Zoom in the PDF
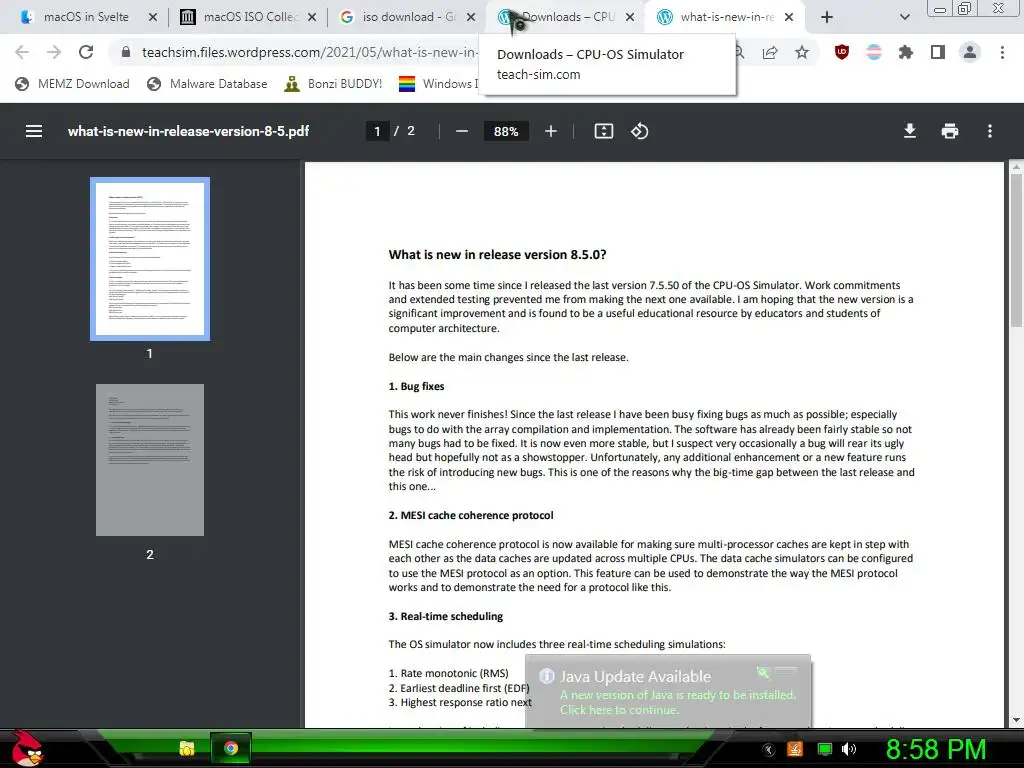Viewport: 1024px width, 768px height. click(x=551, y=131)
